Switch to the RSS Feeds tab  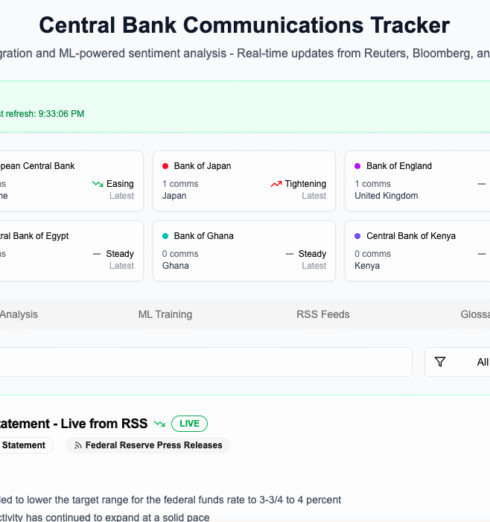(323, 314)
